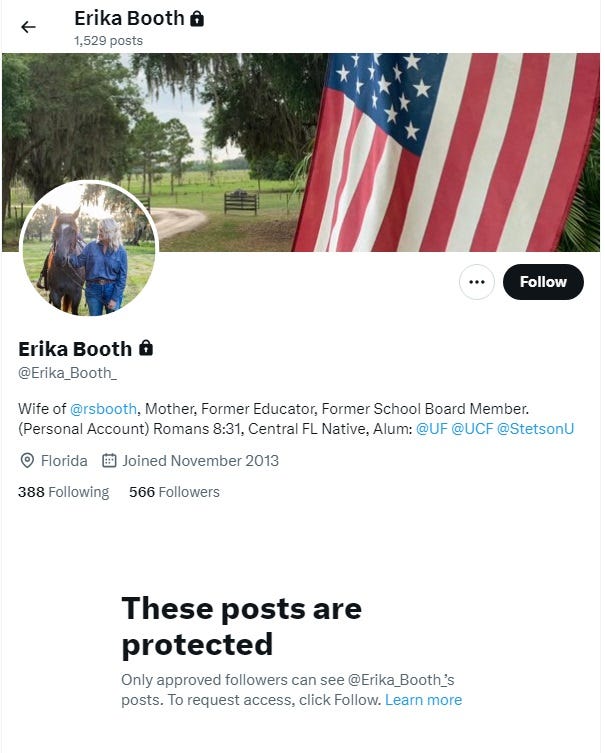Open the @StetsonU mention link
The image size is (605, 753).
pos(535,428)
